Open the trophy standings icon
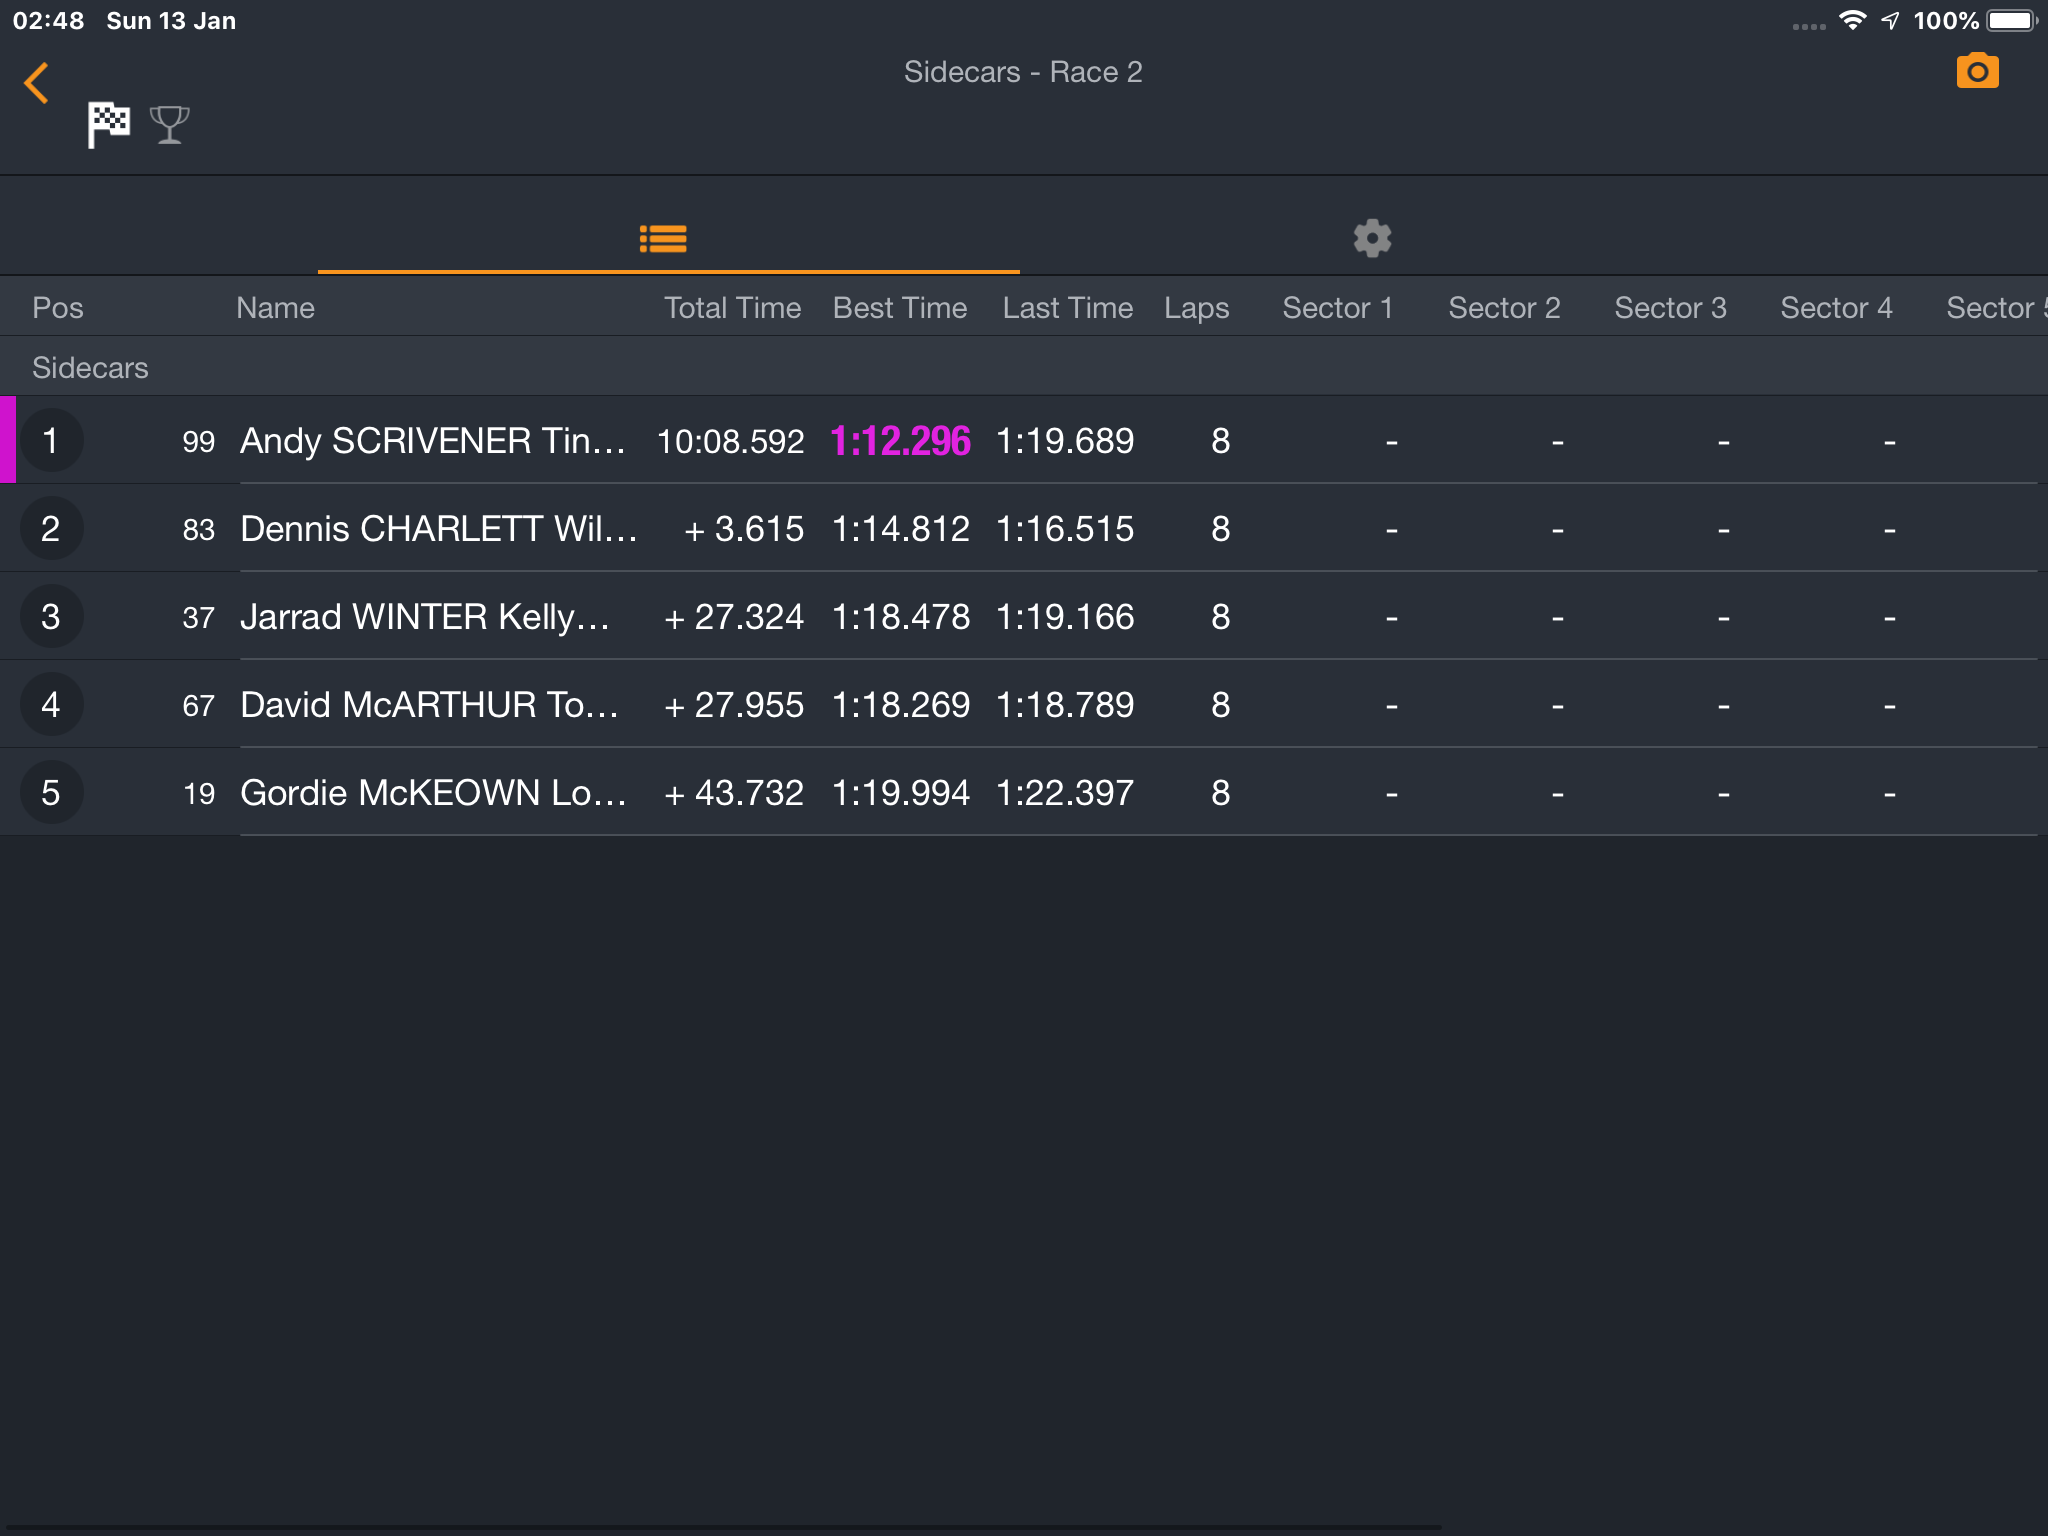Viewport: 2048px width, 1536px height. (x=169, y=125)
